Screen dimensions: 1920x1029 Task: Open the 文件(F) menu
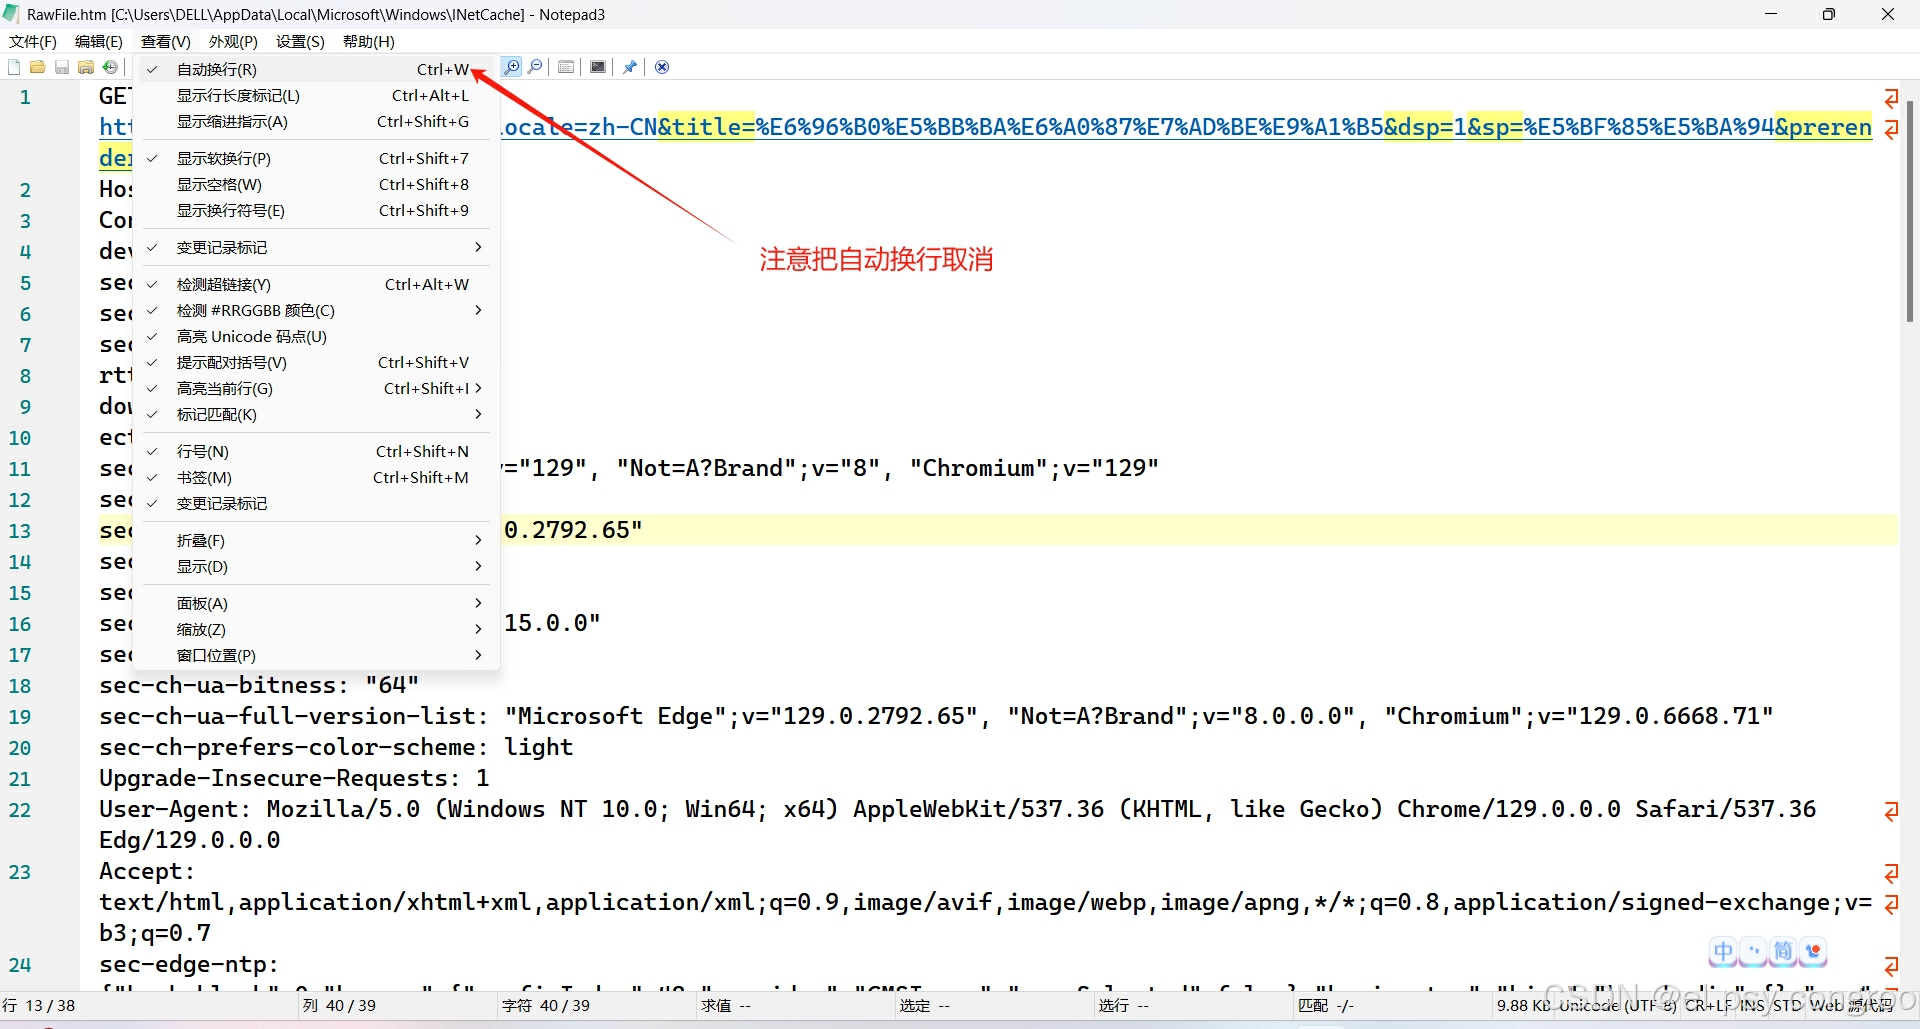coord(33,41)
